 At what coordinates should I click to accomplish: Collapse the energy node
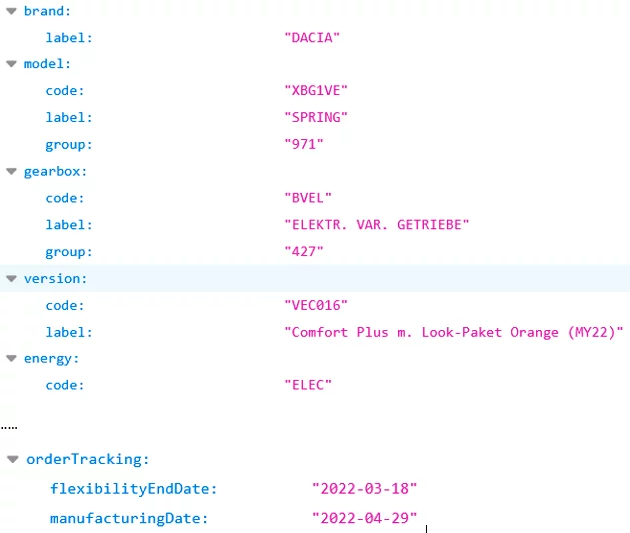click(12, 358)
